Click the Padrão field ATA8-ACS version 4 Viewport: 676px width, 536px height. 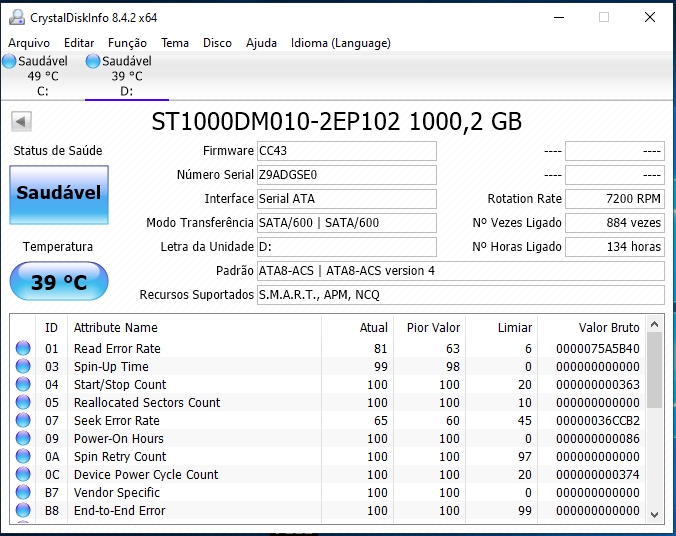[x=461, y=271]
